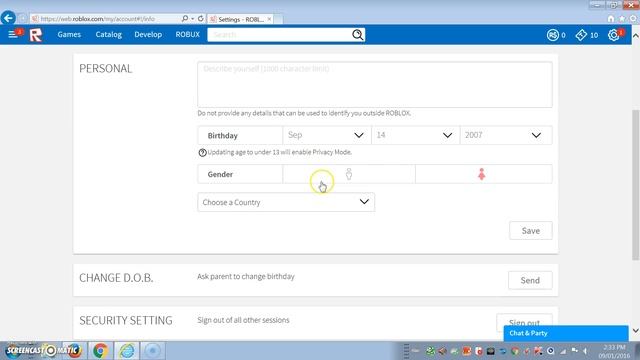Click Chrome icon in system tray

(x=514, y=351)
